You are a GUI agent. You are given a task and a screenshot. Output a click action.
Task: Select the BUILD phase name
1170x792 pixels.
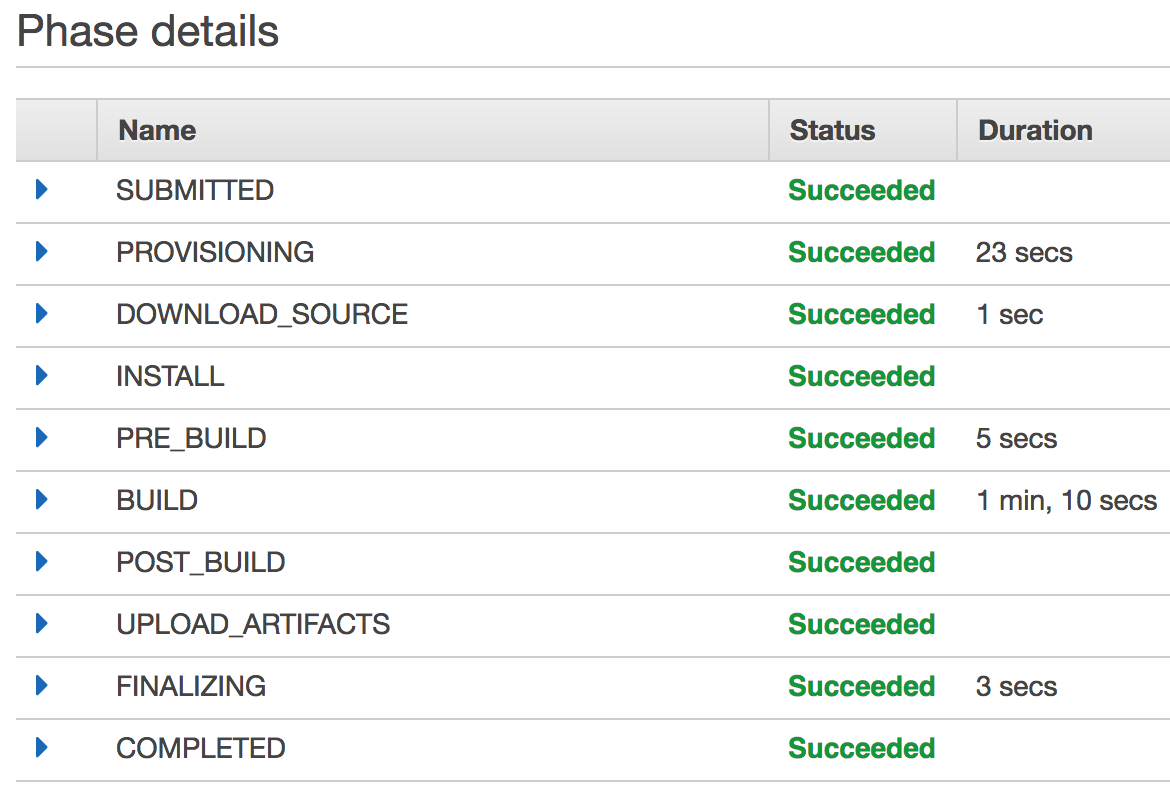pyautogui.click(x=157, y=500)
